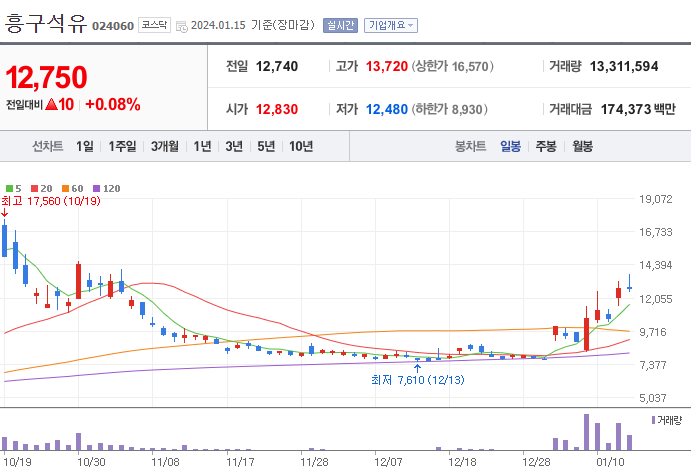Click the stock name 흥구석유
The width and height of the screenshot is (691, 474).
point(46,23)
